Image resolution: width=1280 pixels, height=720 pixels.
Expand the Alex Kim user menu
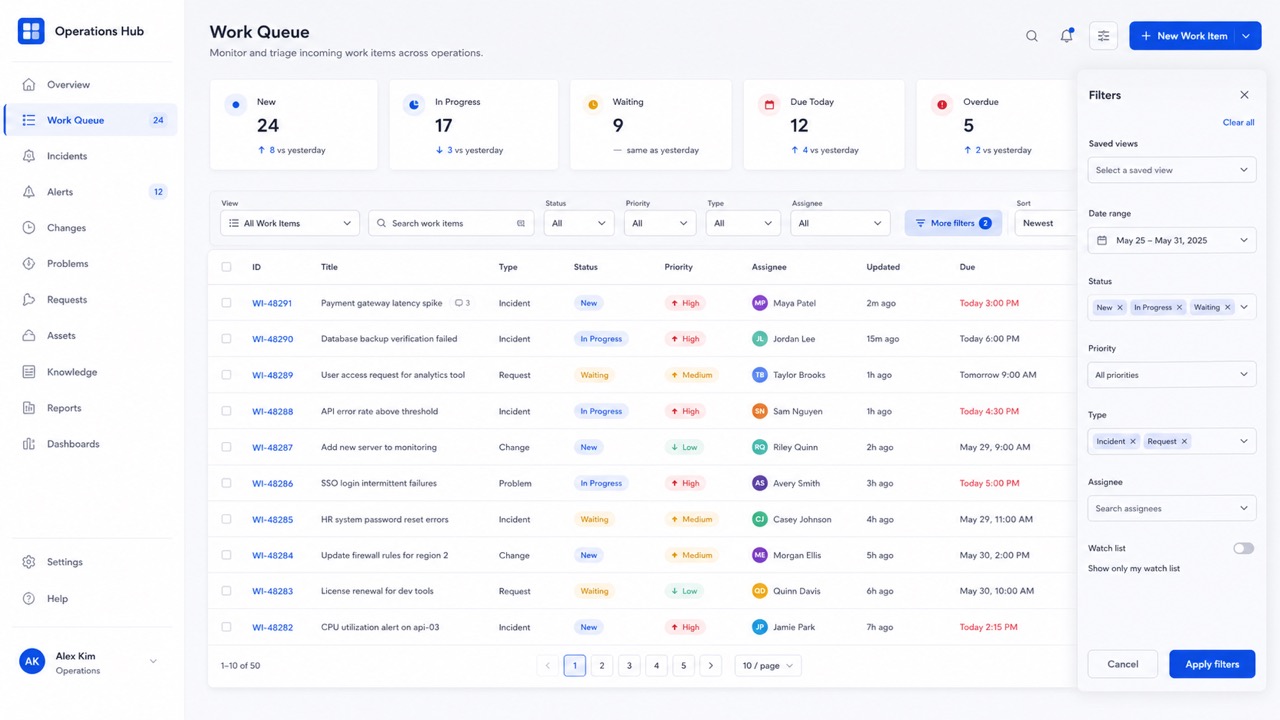click(x=153, y=661)
